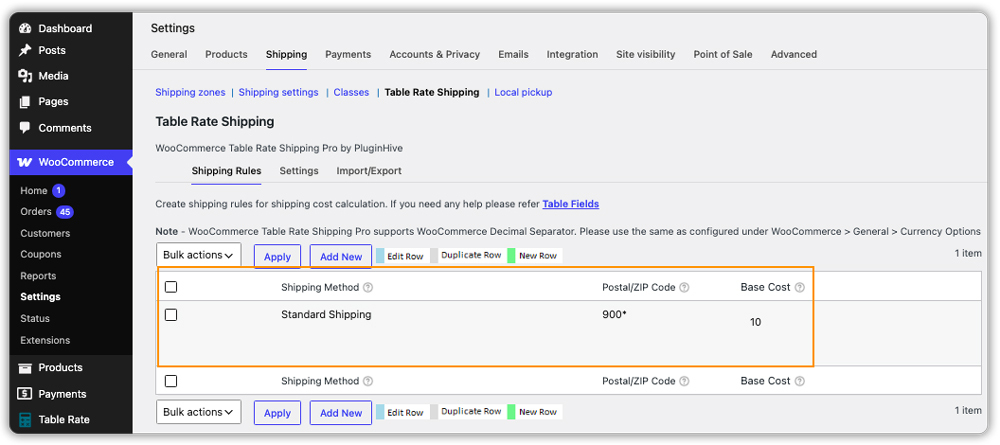Click the Payments dollar icon
This screenshot has width=1000, height=445.
coord(25,394)
